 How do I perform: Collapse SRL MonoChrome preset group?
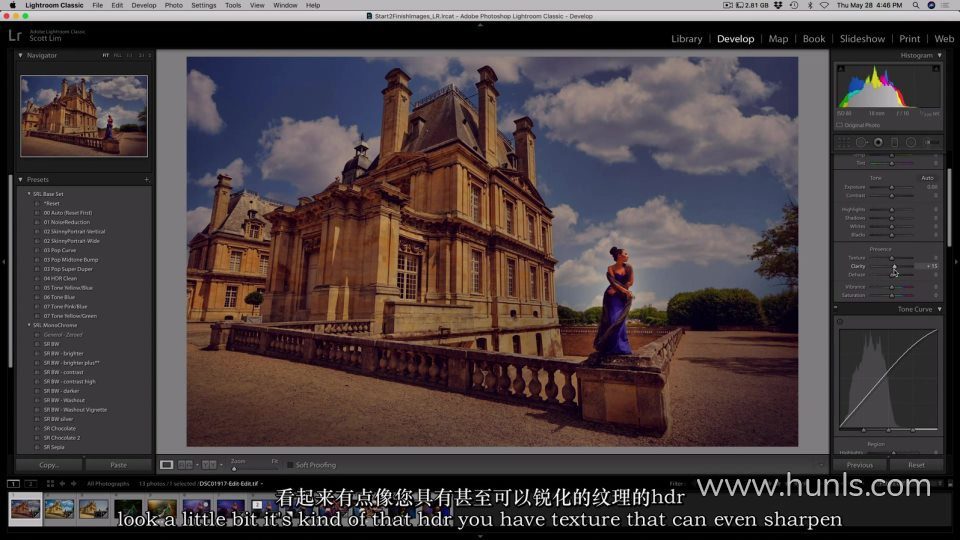(29, 325)
